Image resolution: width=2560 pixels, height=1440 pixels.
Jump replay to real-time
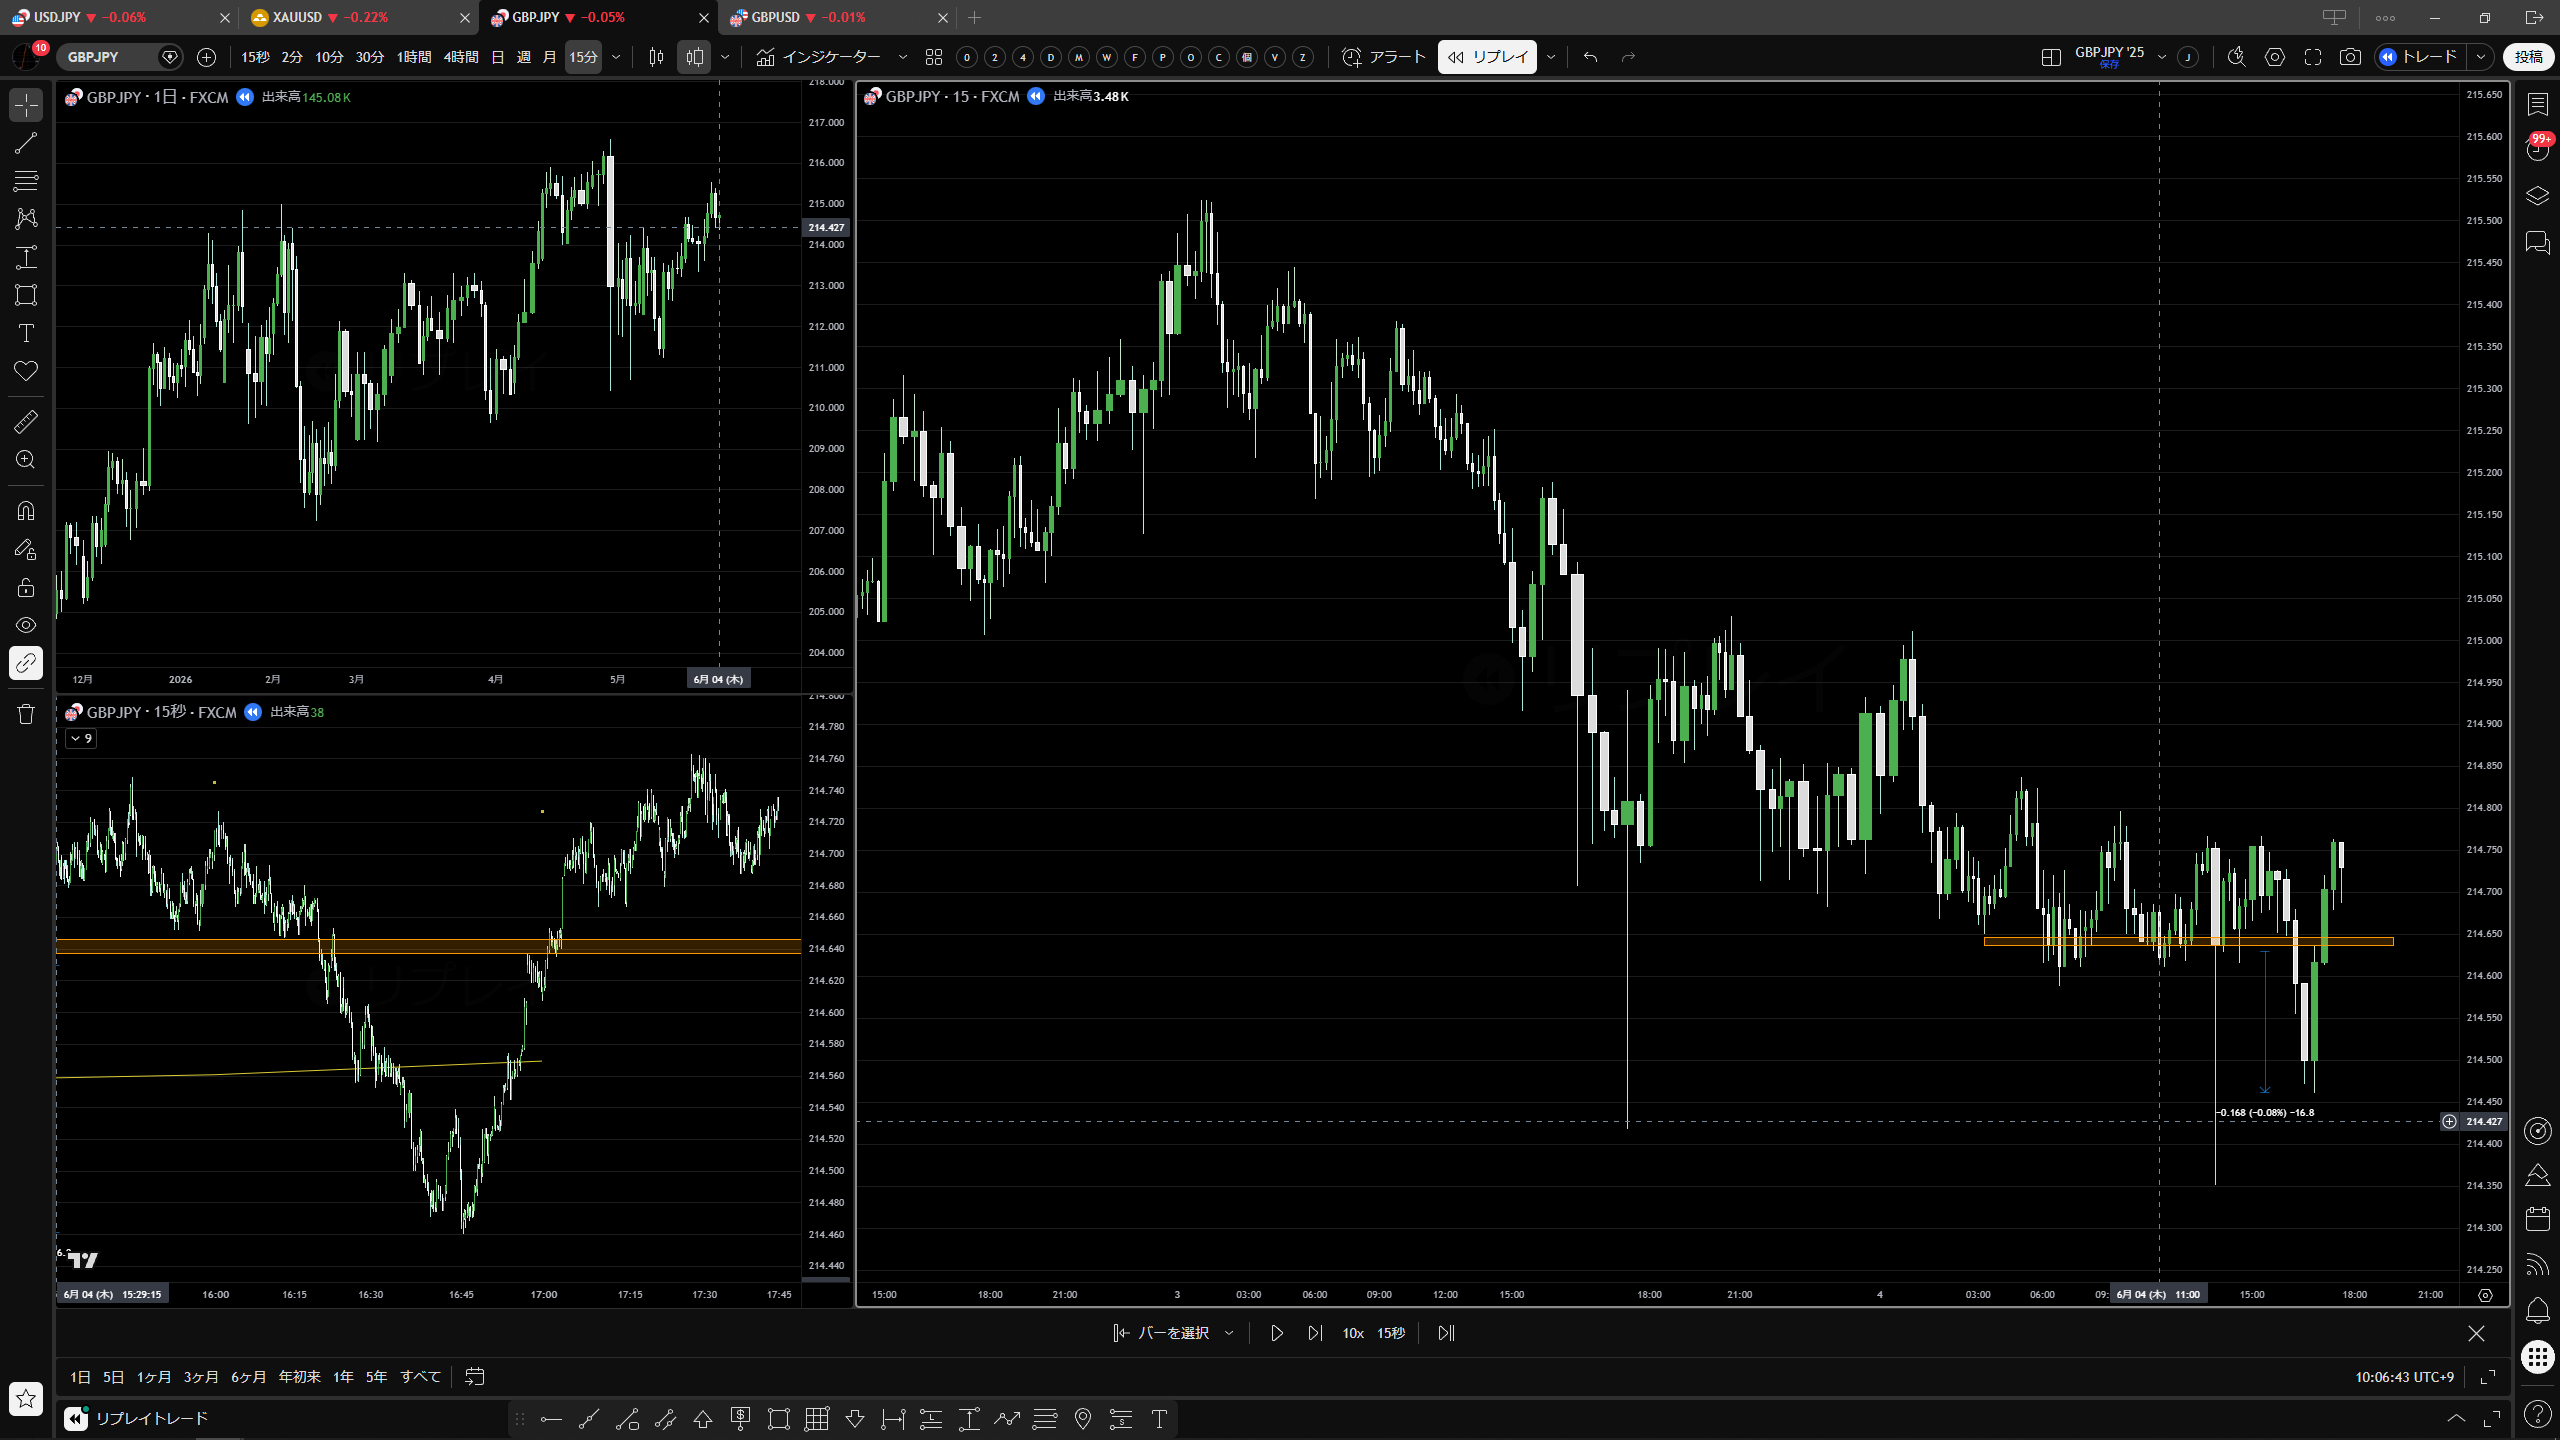pos(1446,1333)
